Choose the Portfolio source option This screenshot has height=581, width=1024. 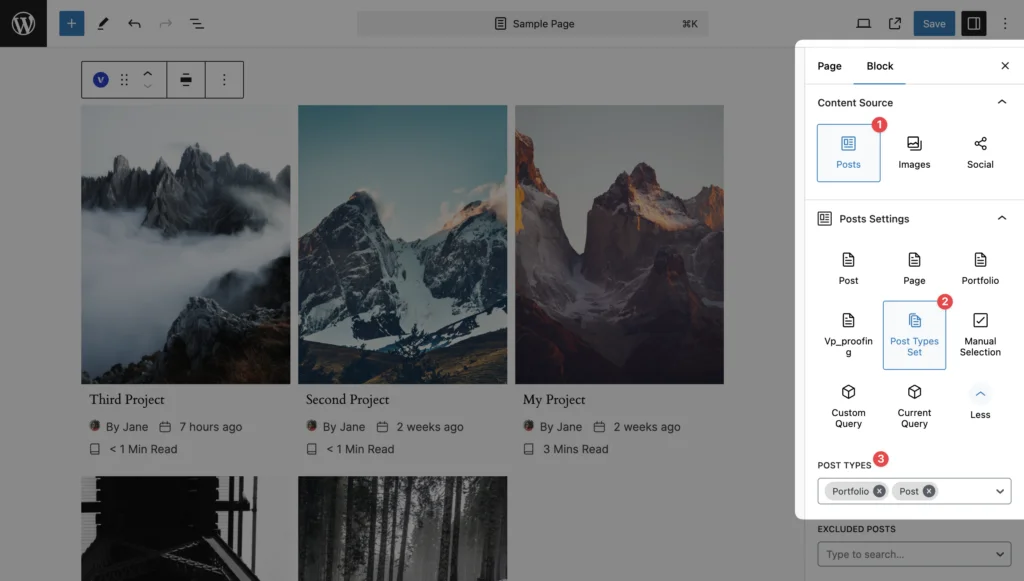[x=980, y=269]
